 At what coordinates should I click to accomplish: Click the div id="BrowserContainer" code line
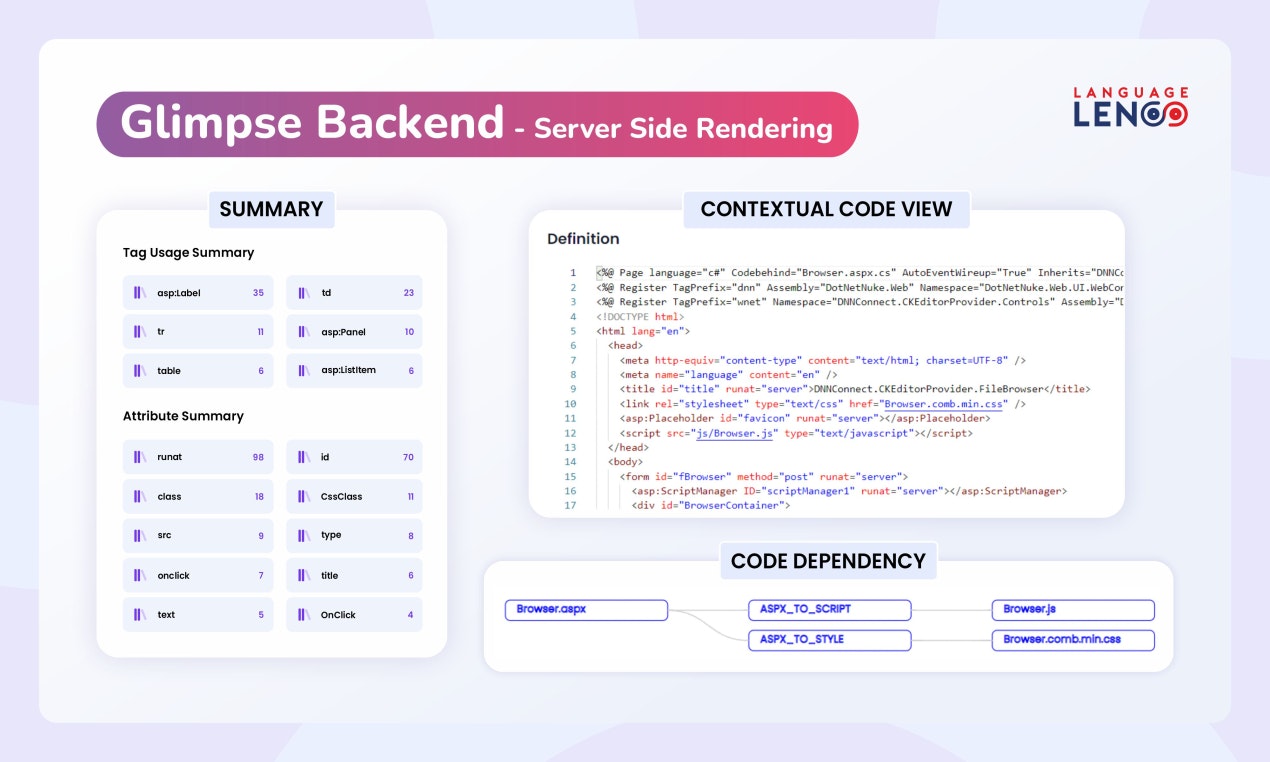(711, 506)
